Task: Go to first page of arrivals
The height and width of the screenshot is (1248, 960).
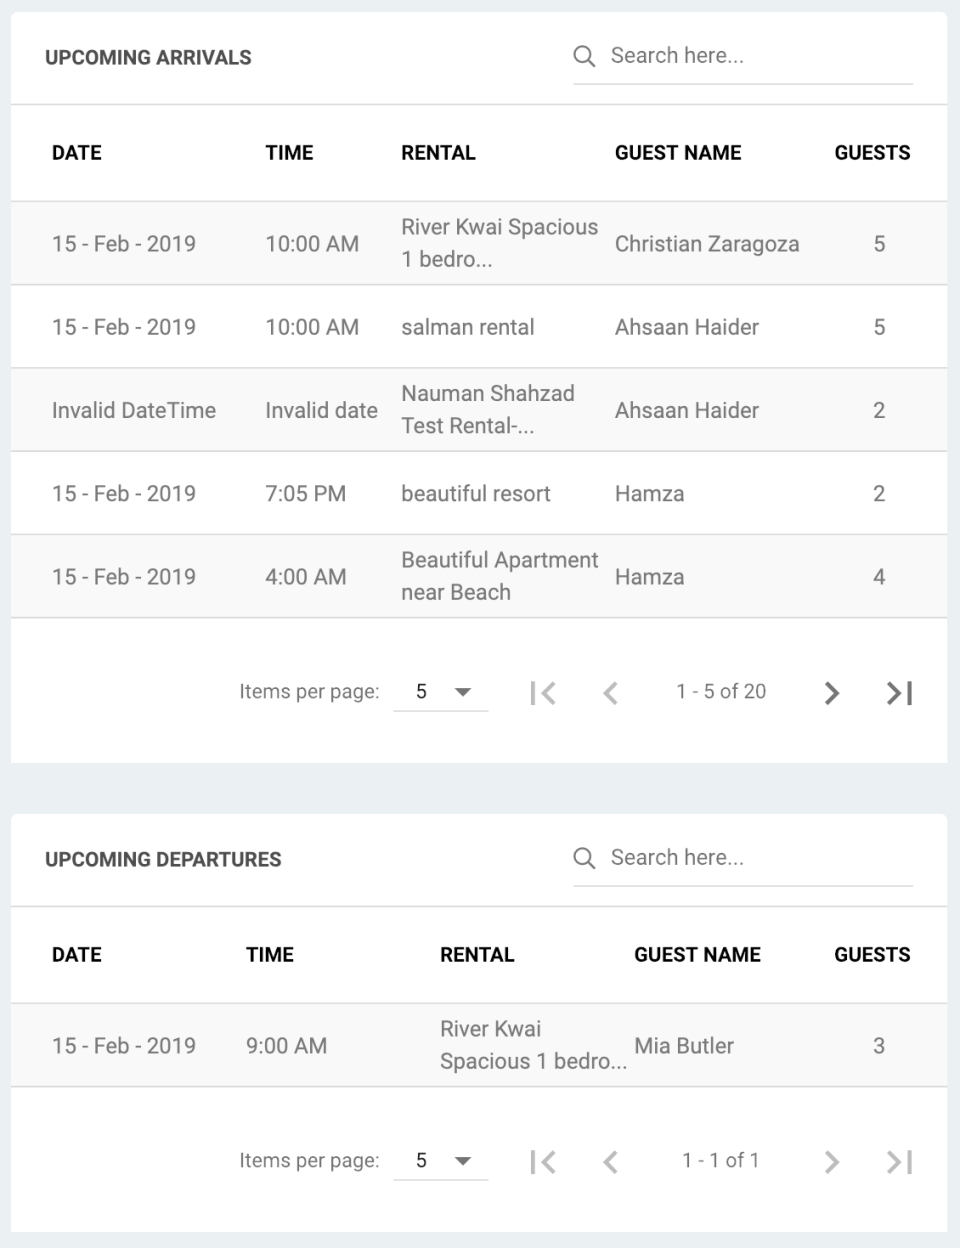Action: pos(543,692)
